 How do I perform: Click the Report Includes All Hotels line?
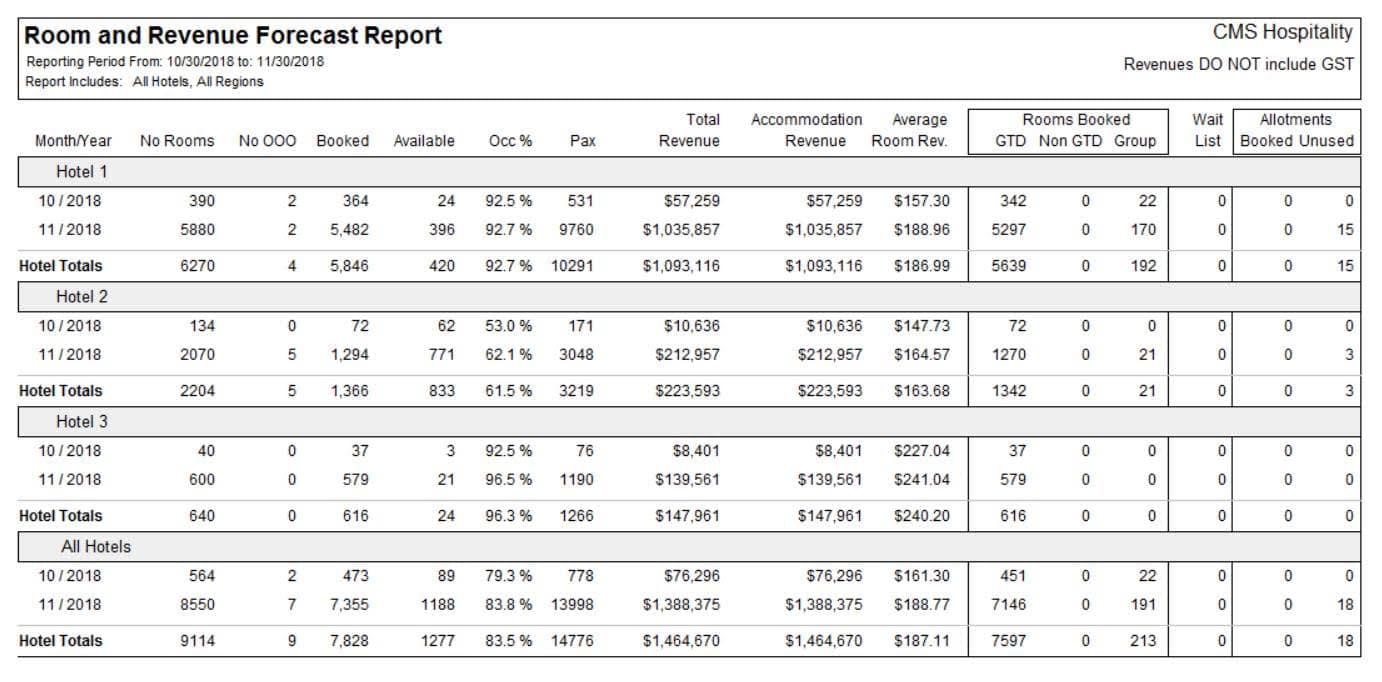(145, 82)
